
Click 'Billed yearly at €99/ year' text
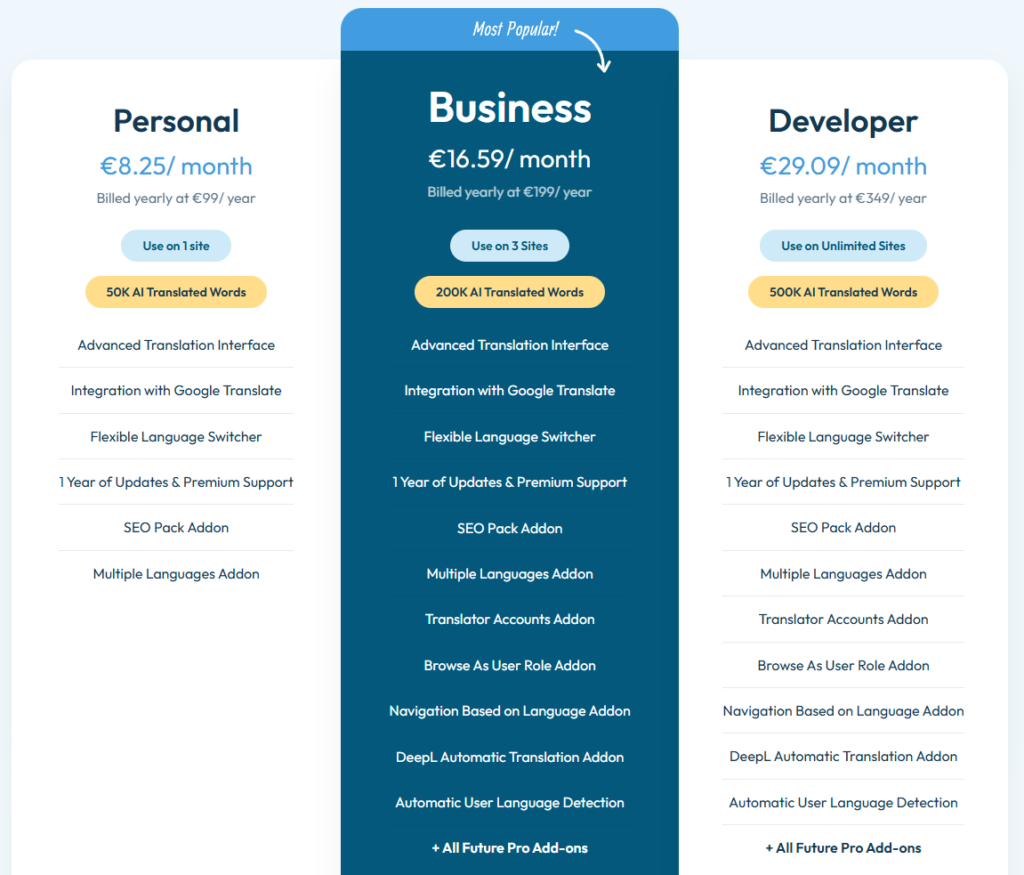coord(176,199)
